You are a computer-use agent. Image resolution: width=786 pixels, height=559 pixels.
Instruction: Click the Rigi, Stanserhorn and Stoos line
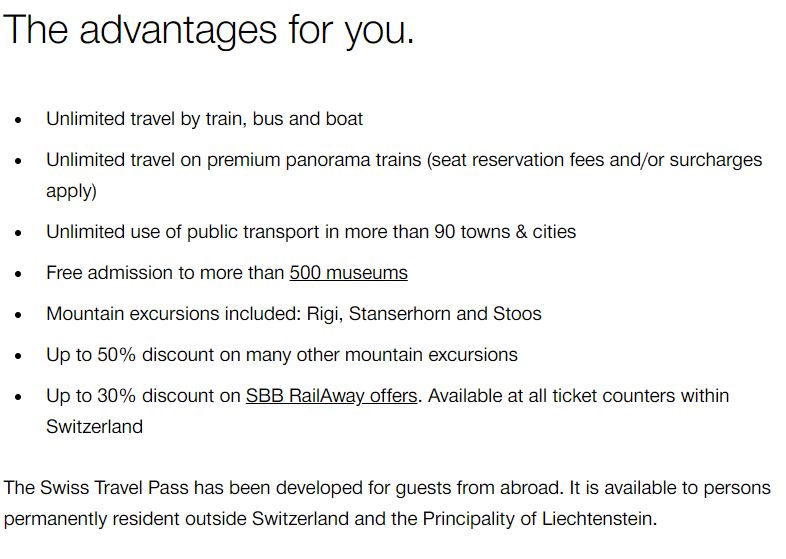(293, 314)
